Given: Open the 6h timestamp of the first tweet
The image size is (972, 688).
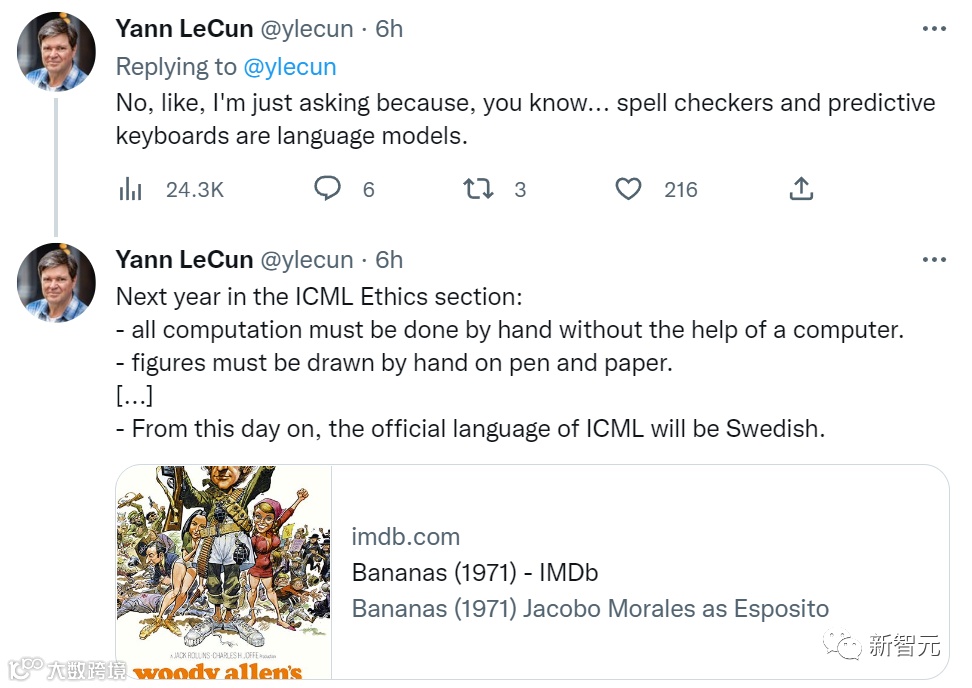Looking at the screenshot, I should coord(389,29).
